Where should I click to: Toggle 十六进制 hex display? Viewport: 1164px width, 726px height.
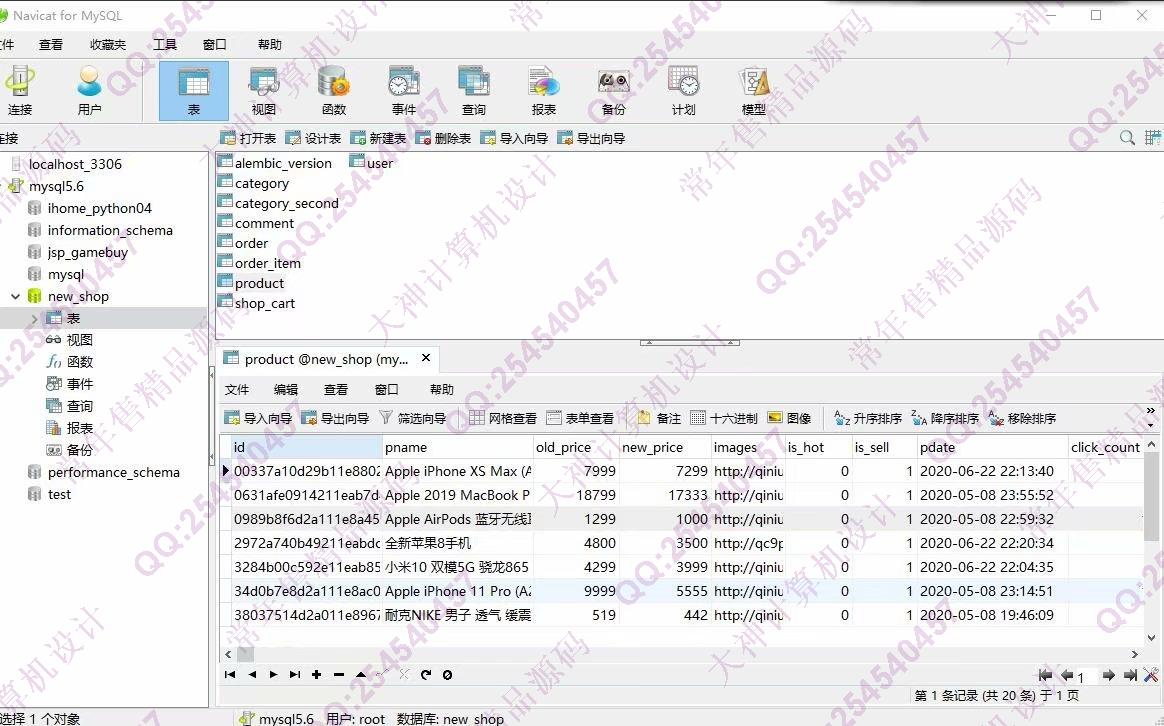pyautogui.click(x=724, y=418)
